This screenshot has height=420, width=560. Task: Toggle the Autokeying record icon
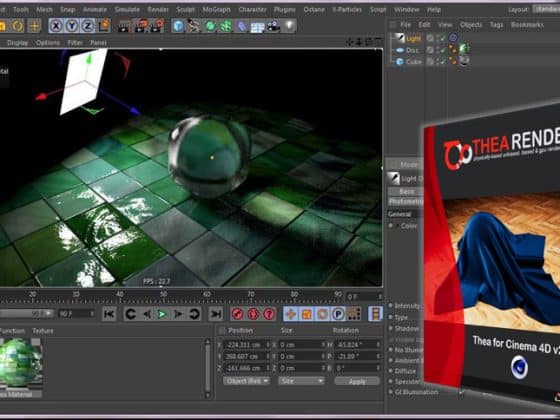point(253,314)
